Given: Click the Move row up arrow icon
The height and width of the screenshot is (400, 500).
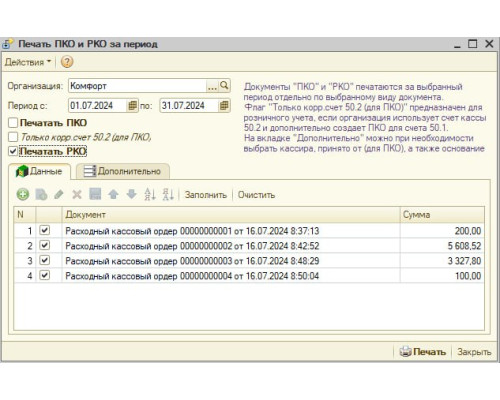Looking at the screenshot, I should 114,194.
